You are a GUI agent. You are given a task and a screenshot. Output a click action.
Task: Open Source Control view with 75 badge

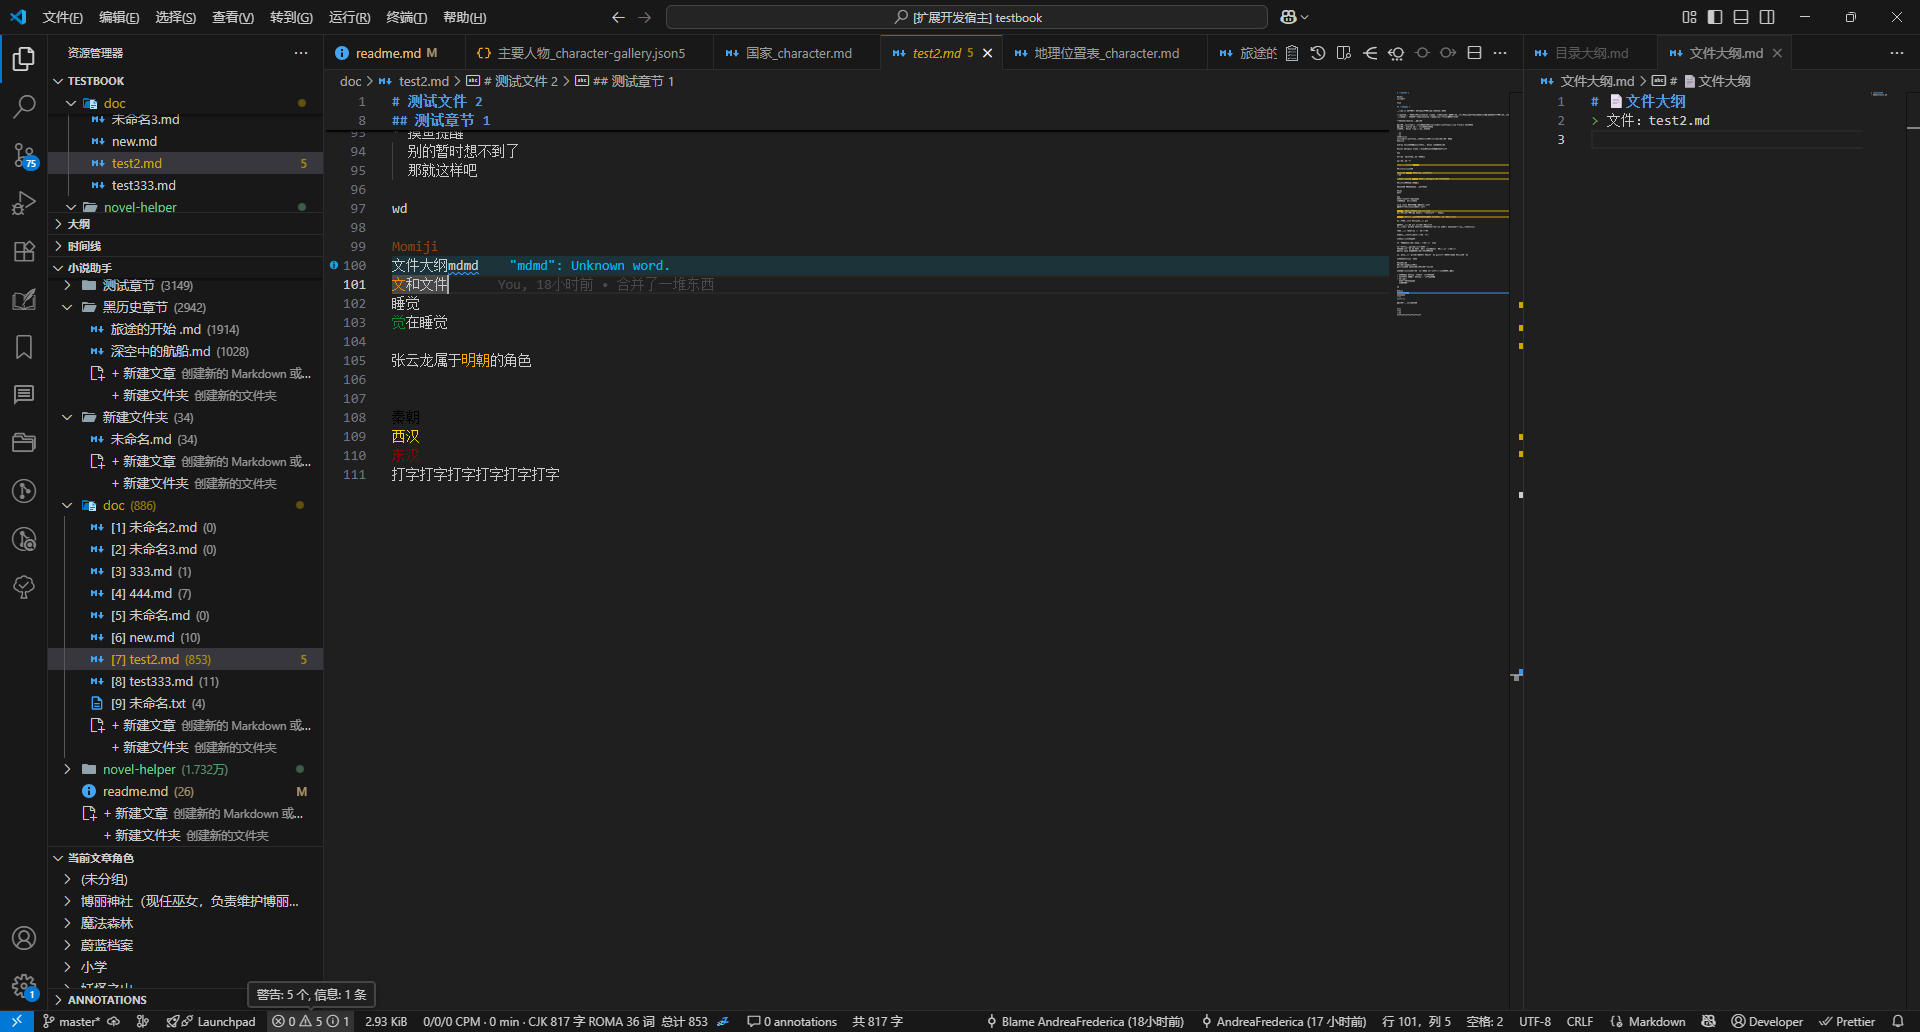click(x=24, y=155)
